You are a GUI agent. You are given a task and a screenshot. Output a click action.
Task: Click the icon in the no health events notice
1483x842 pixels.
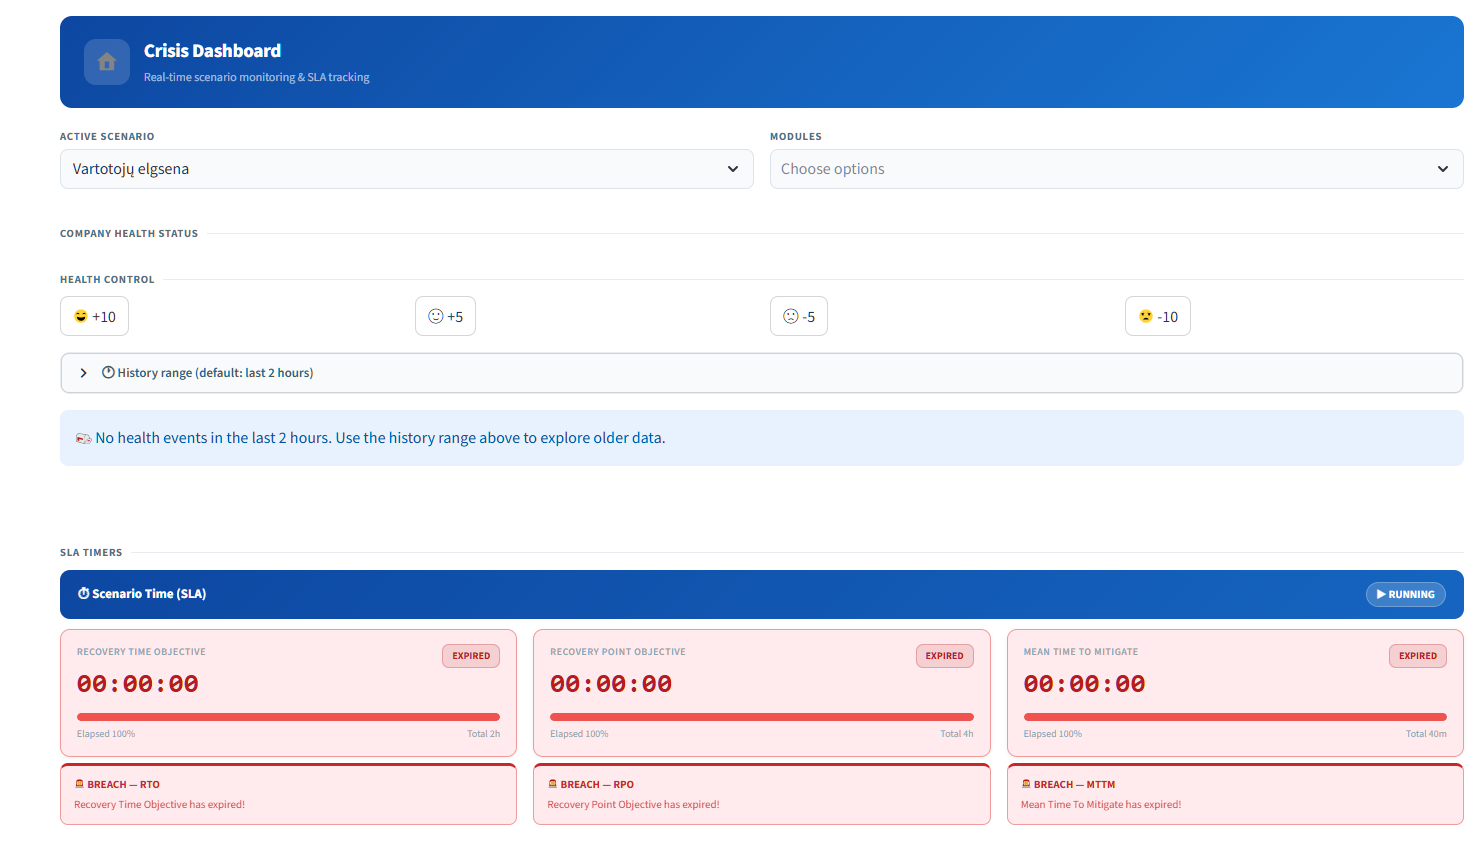pyautogui.click(x=84, y=438)
